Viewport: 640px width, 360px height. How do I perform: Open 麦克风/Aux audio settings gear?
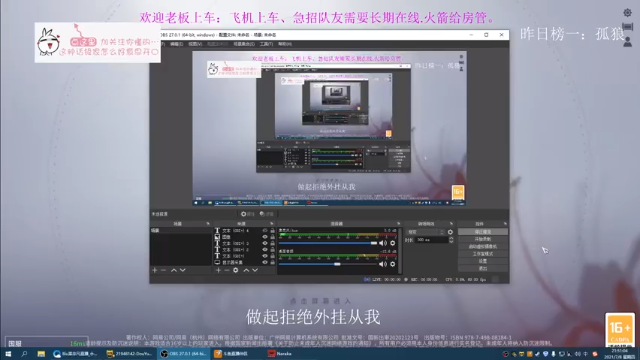(393, 243)
